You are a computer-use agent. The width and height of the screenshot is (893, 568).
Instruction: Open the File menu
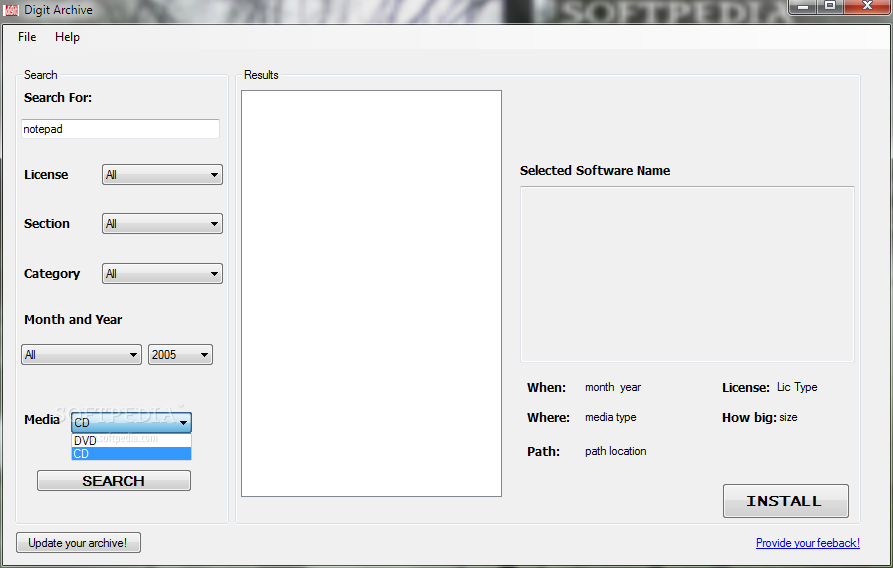pos(27,37)
